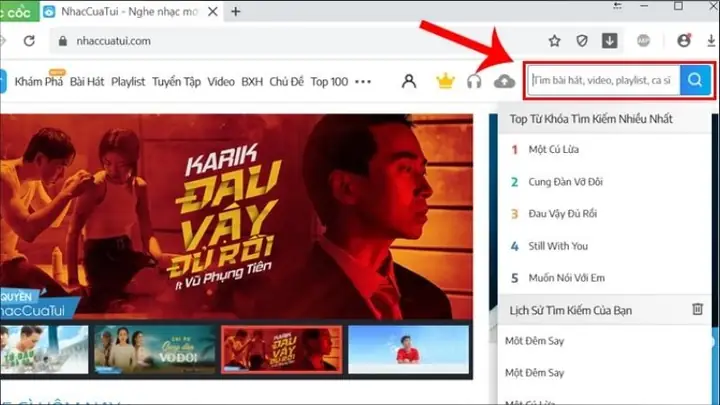Open the Tuyển Tập menu

[176, 82]
